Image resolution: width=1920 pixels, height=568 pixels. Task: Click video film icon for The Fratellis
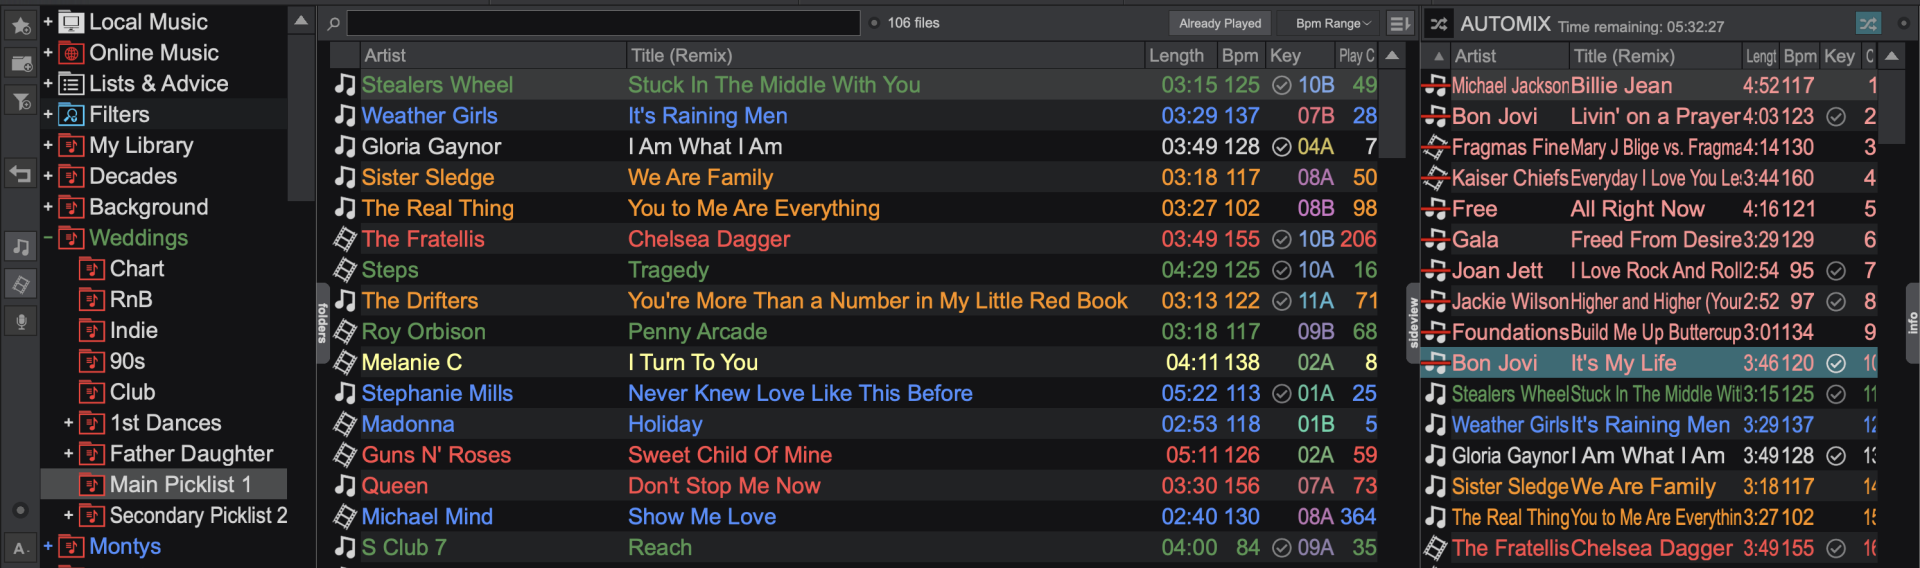pyautogui.click(x=345, y=239)
